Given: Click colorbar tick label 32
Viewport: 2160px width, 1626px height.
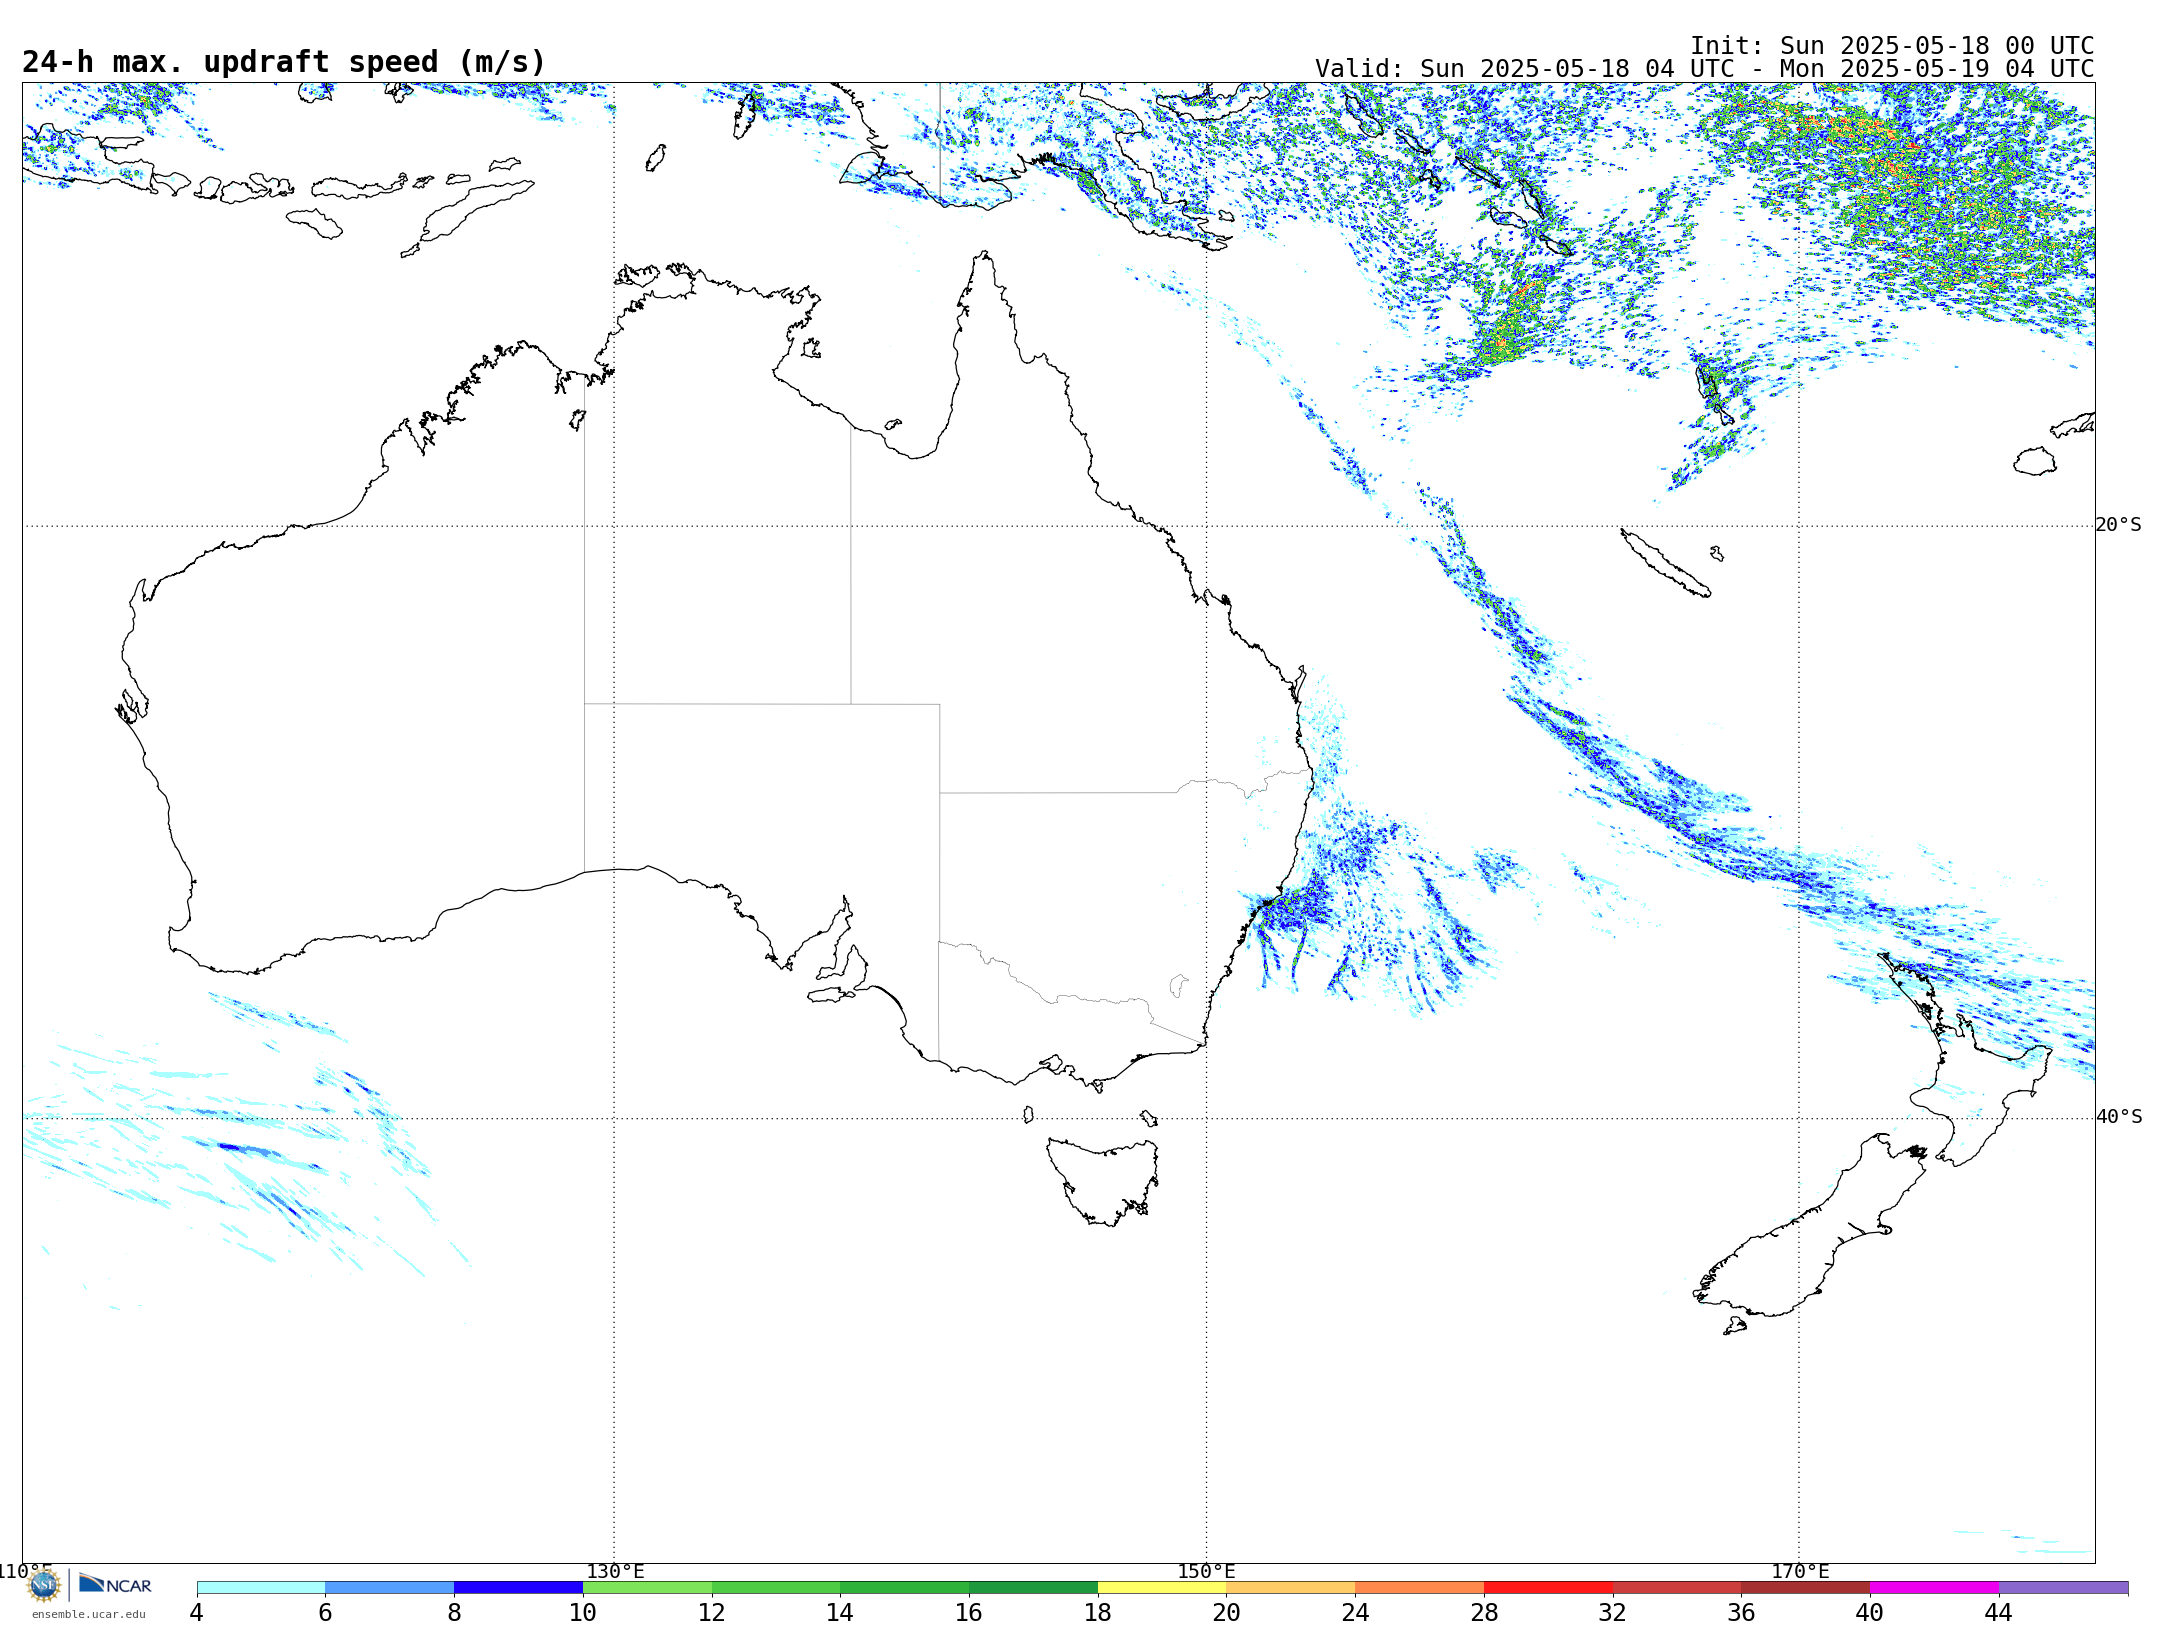Looking at the screenshot, I should tap(1612, 1612).
